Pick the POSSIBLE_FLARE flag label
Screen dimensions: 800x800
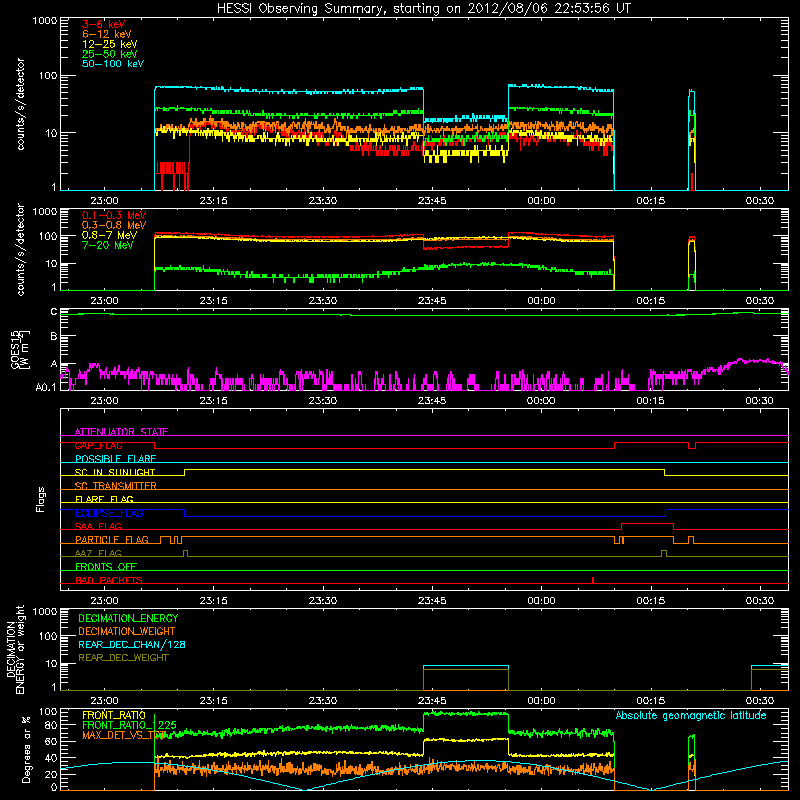[x=115, y=459]
